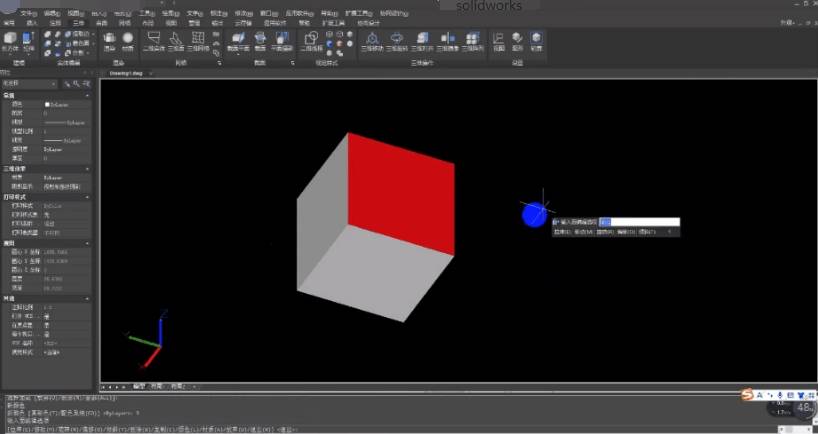Collapse the Other (其他) properties section
This screenshot has height=434, width=818.
click(87, 299)
